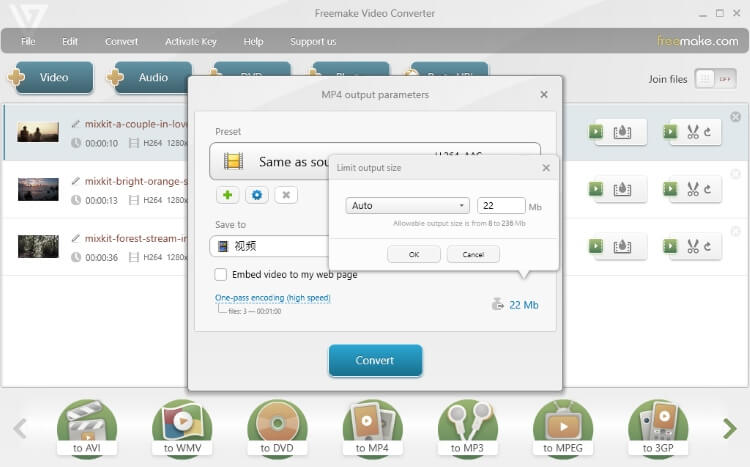The width and height of the screenshot is (750, 467).
Task: Open the Activate Key menu
Action: coord(191,42)
